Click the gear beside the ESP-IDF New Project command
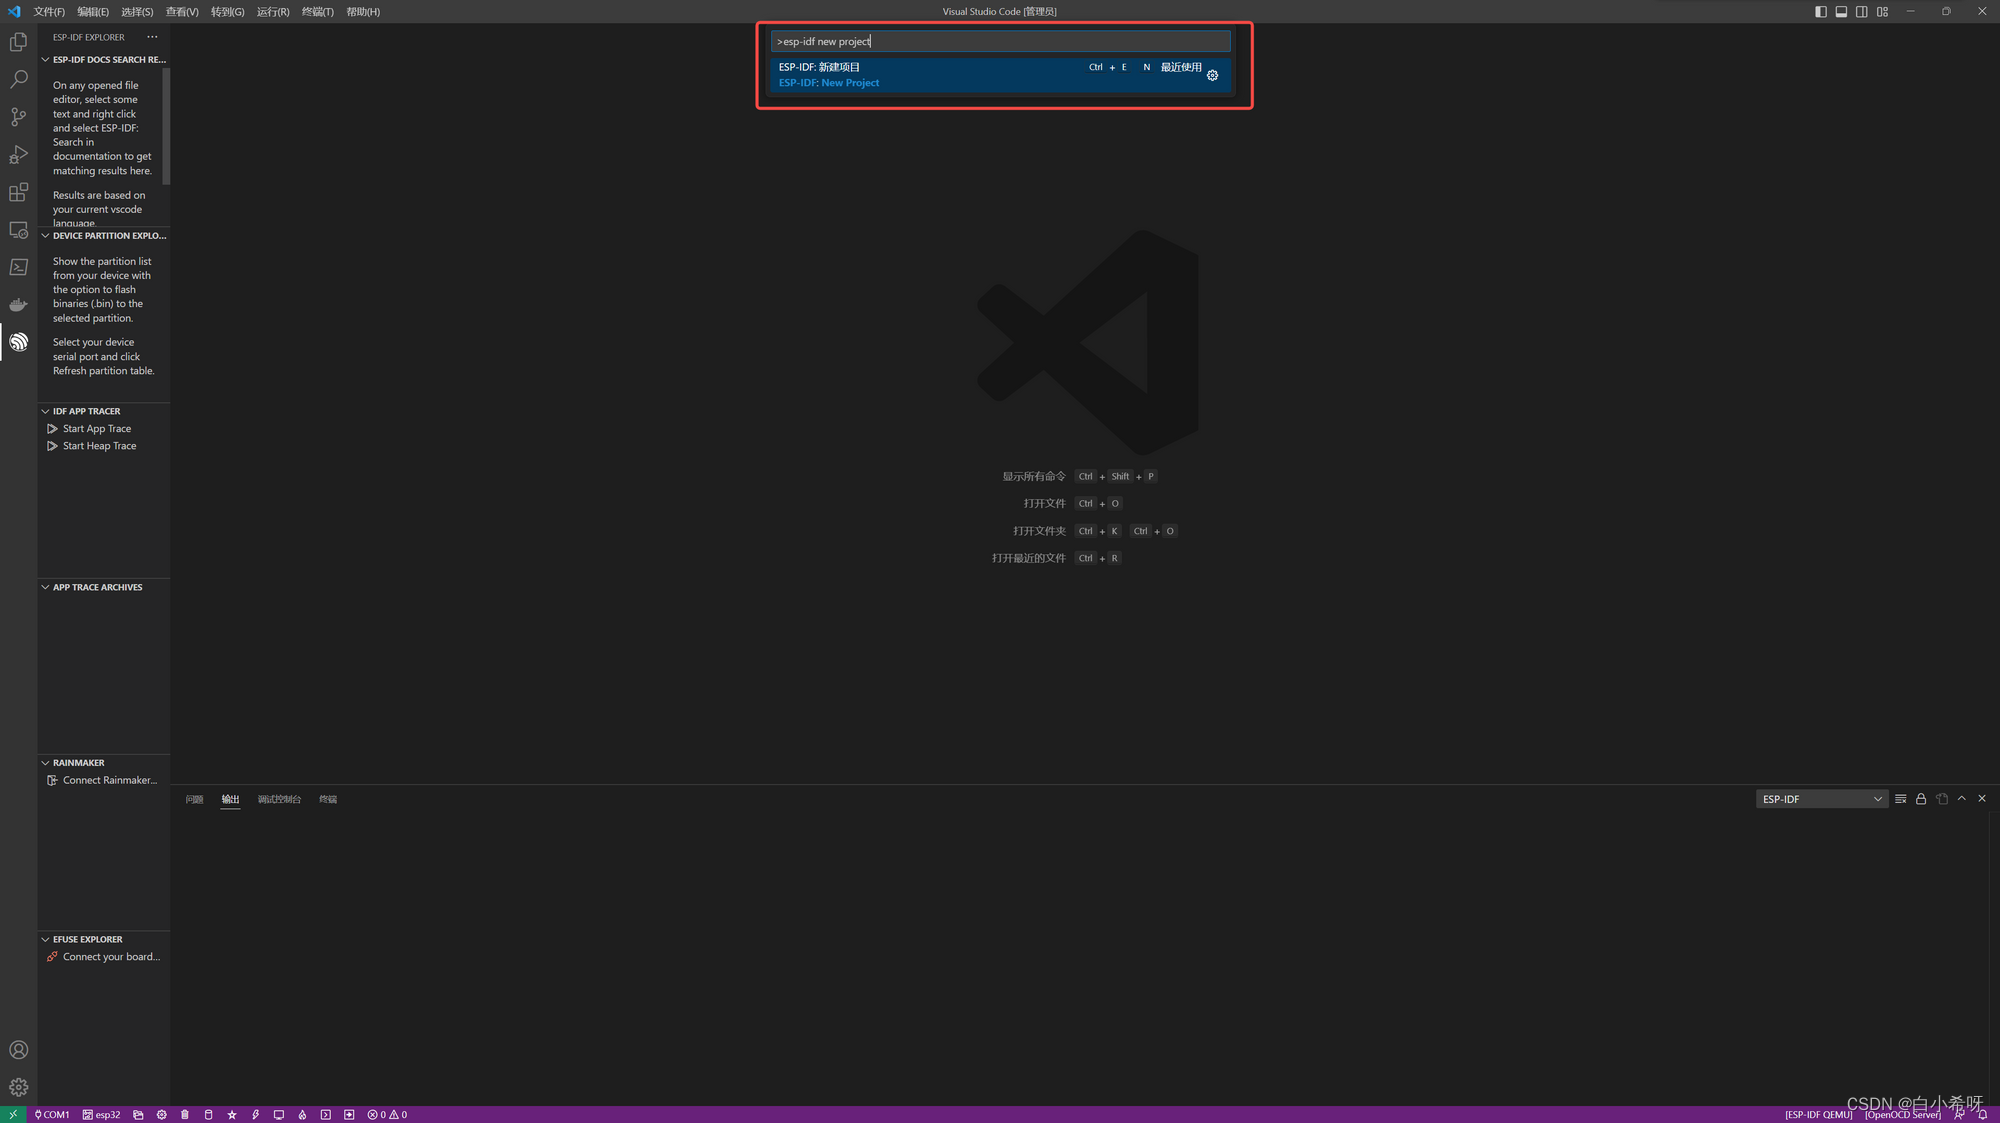Screen dimensions: 2000x1123 (x=1212, y=75)
